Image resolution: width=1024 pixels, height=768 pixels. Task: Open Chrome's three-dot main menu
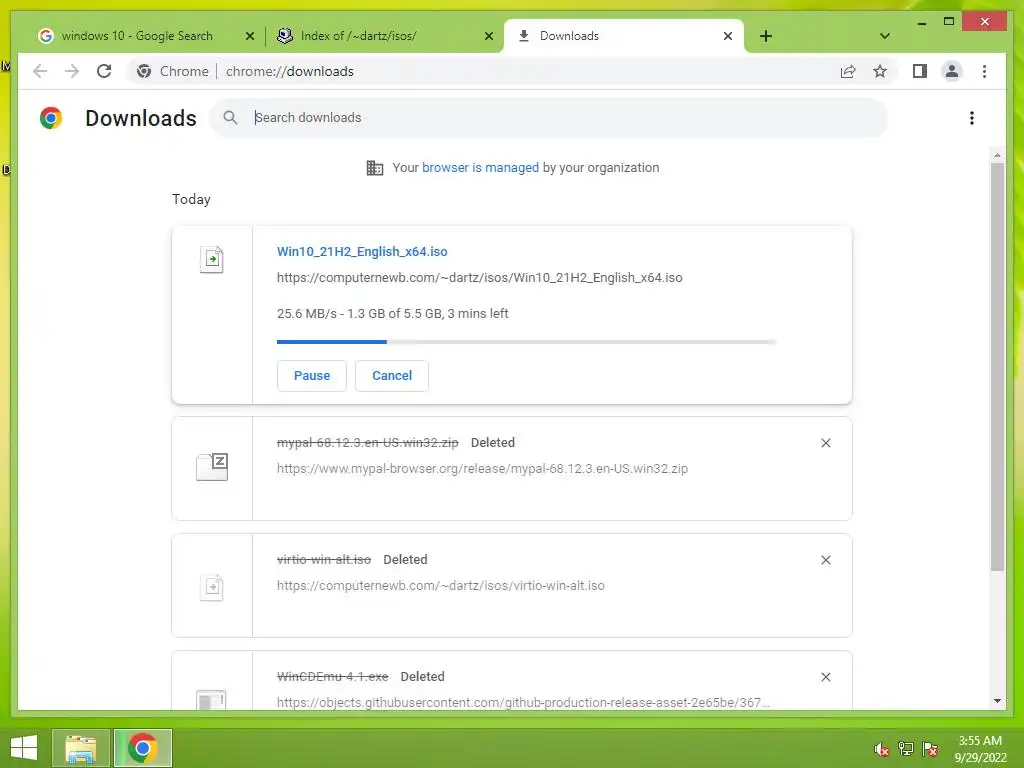coord(984,71)
